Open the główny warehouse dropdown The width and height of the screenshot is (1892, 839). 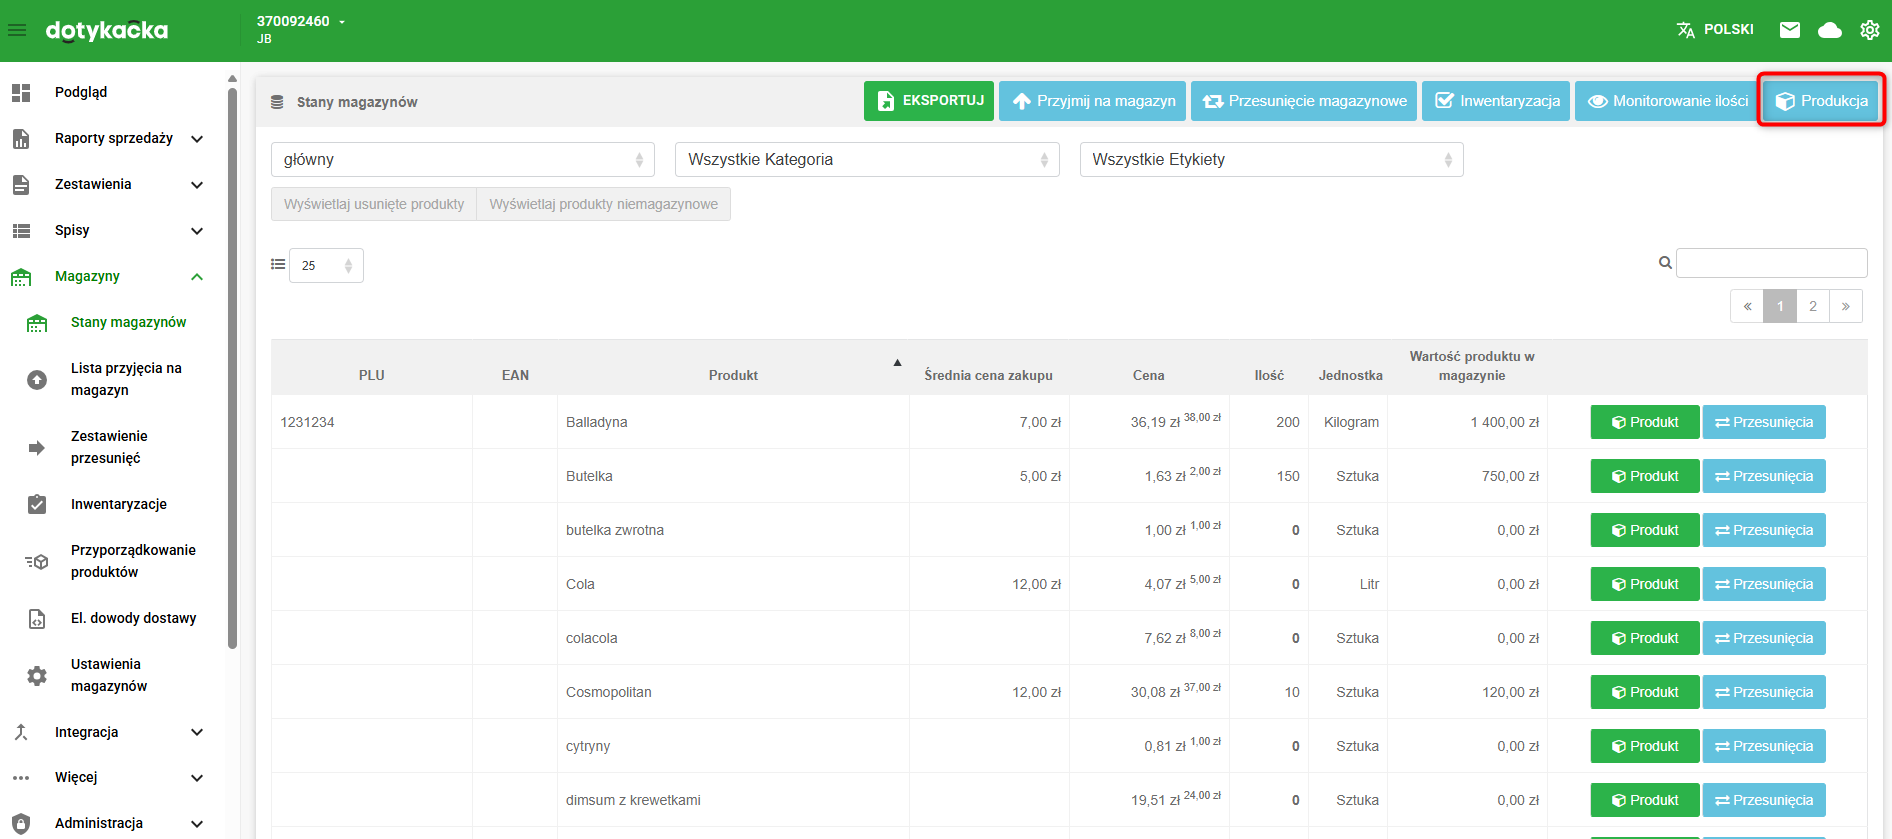click(462, 160)
